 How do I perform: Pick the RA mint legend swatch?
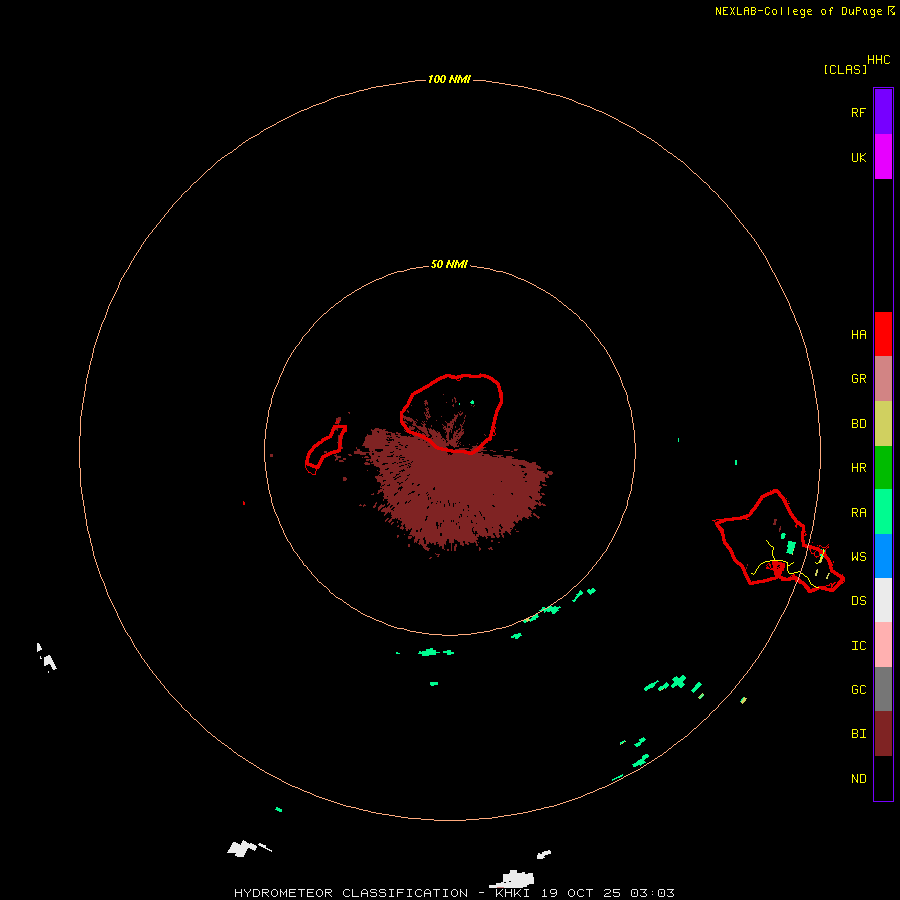point(883,512)
